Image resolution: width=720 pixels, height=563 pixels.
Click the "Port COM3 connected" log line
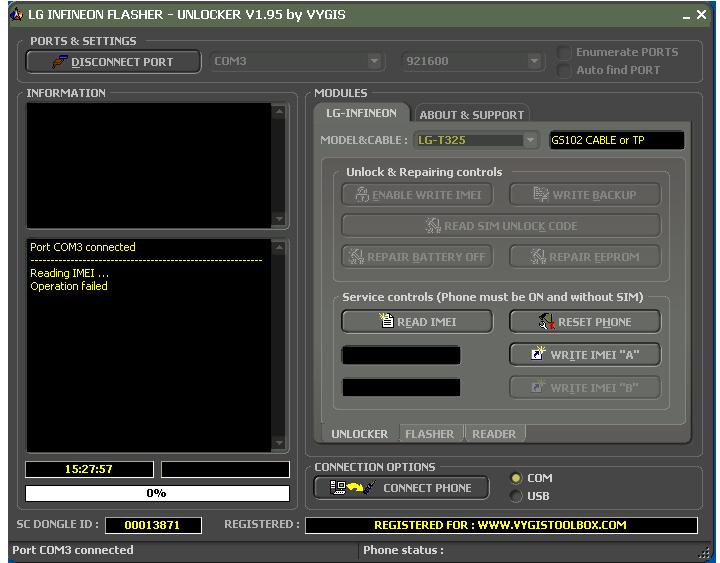(83, 247)
